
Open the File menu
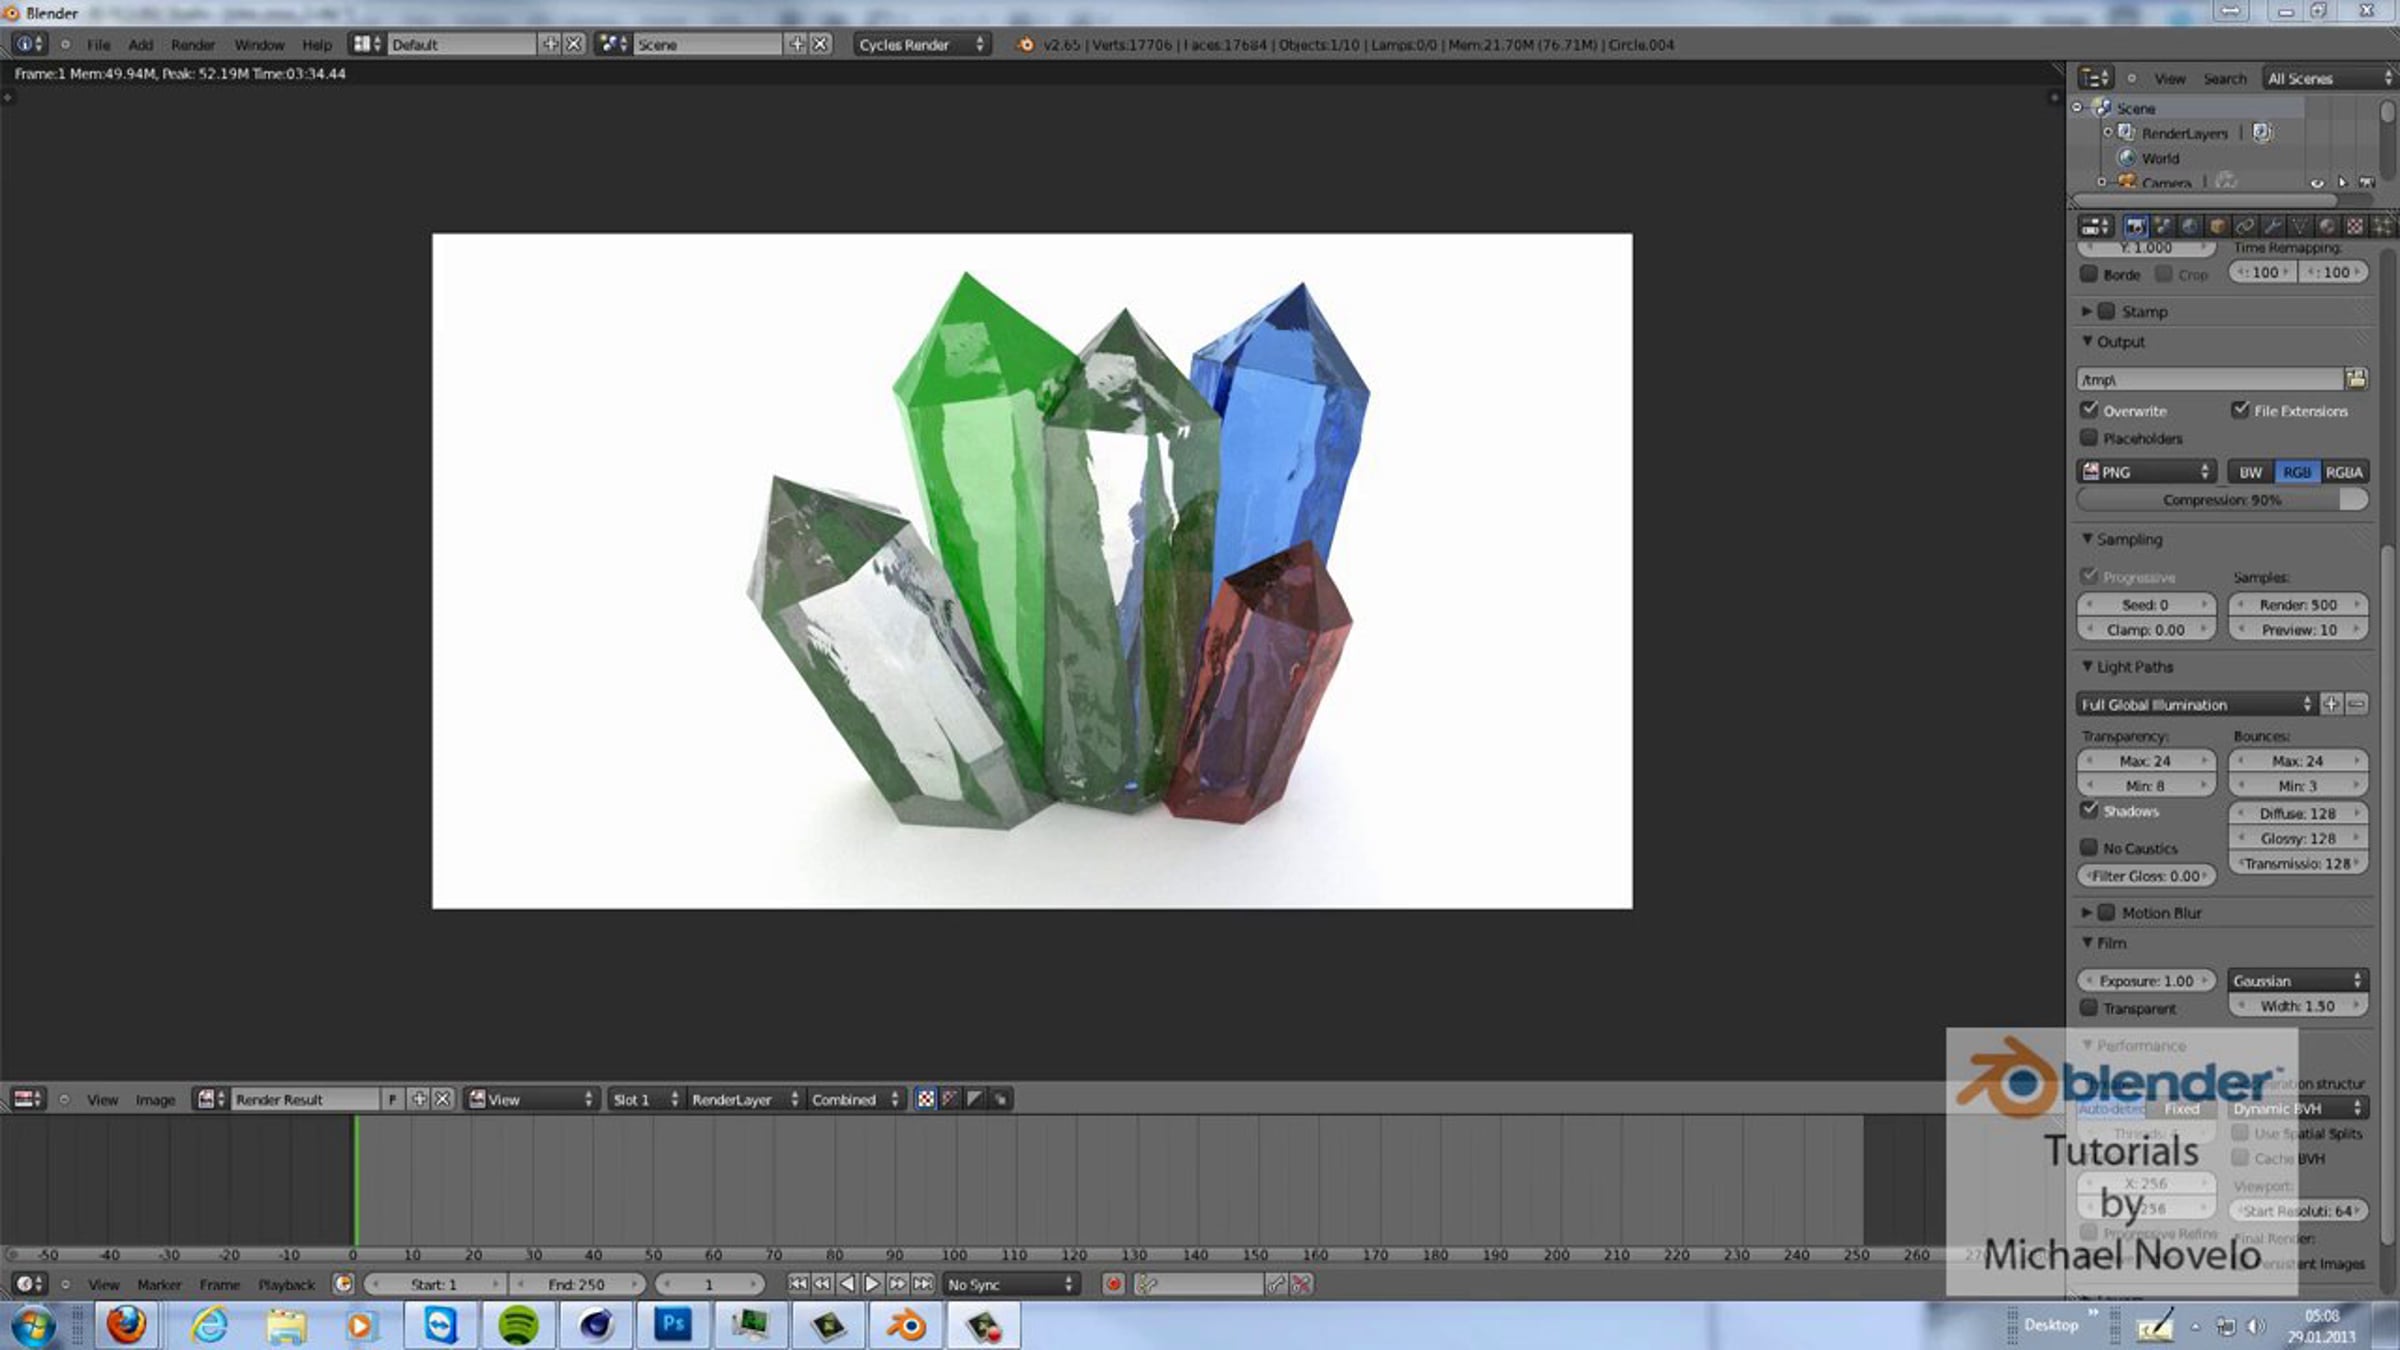[98, 45]
